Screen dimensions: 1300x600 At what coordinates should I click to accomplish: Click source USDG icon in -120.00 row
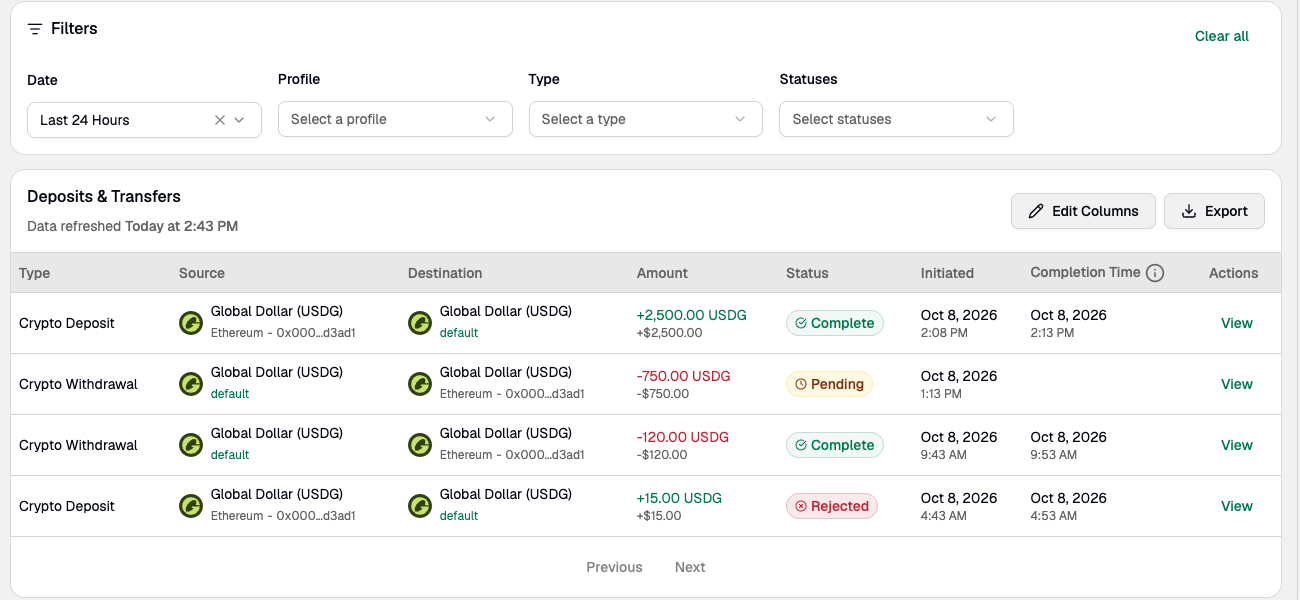click(191, 445)
